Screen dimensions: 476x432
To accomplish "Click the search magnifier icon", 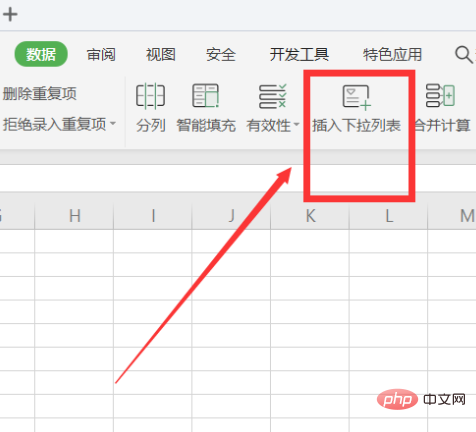I will pos(463,54).
